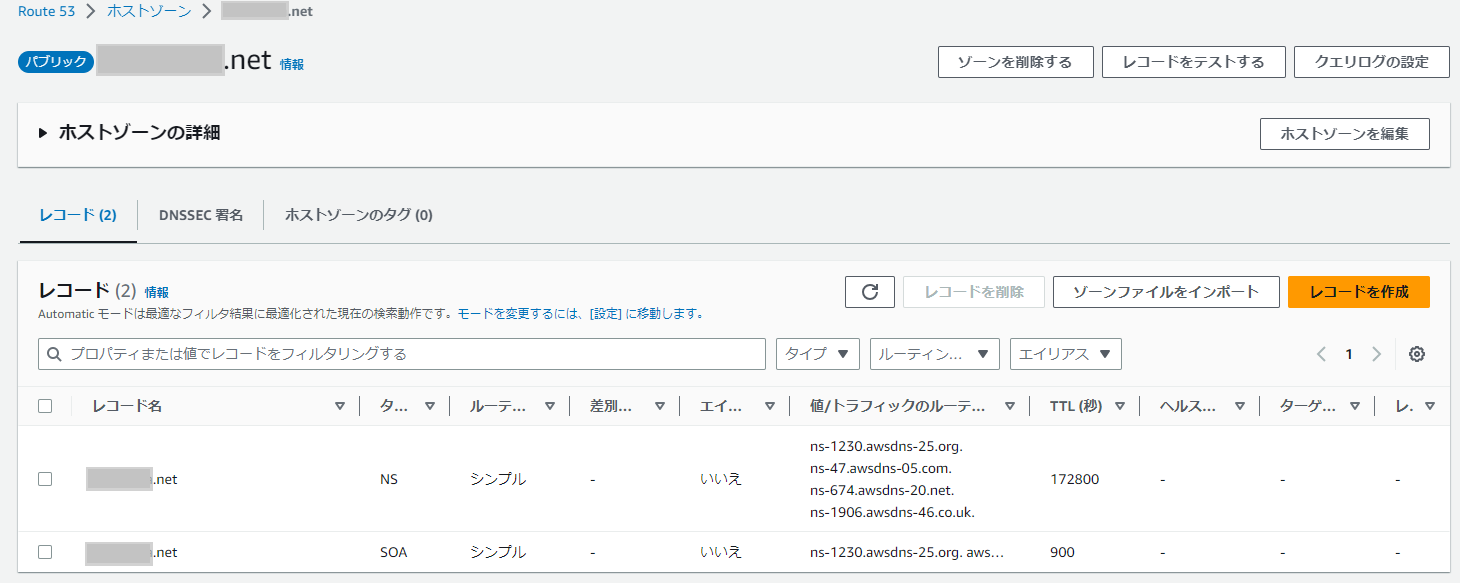Open Route 53 breadcrumb link

tap(47, 12)
